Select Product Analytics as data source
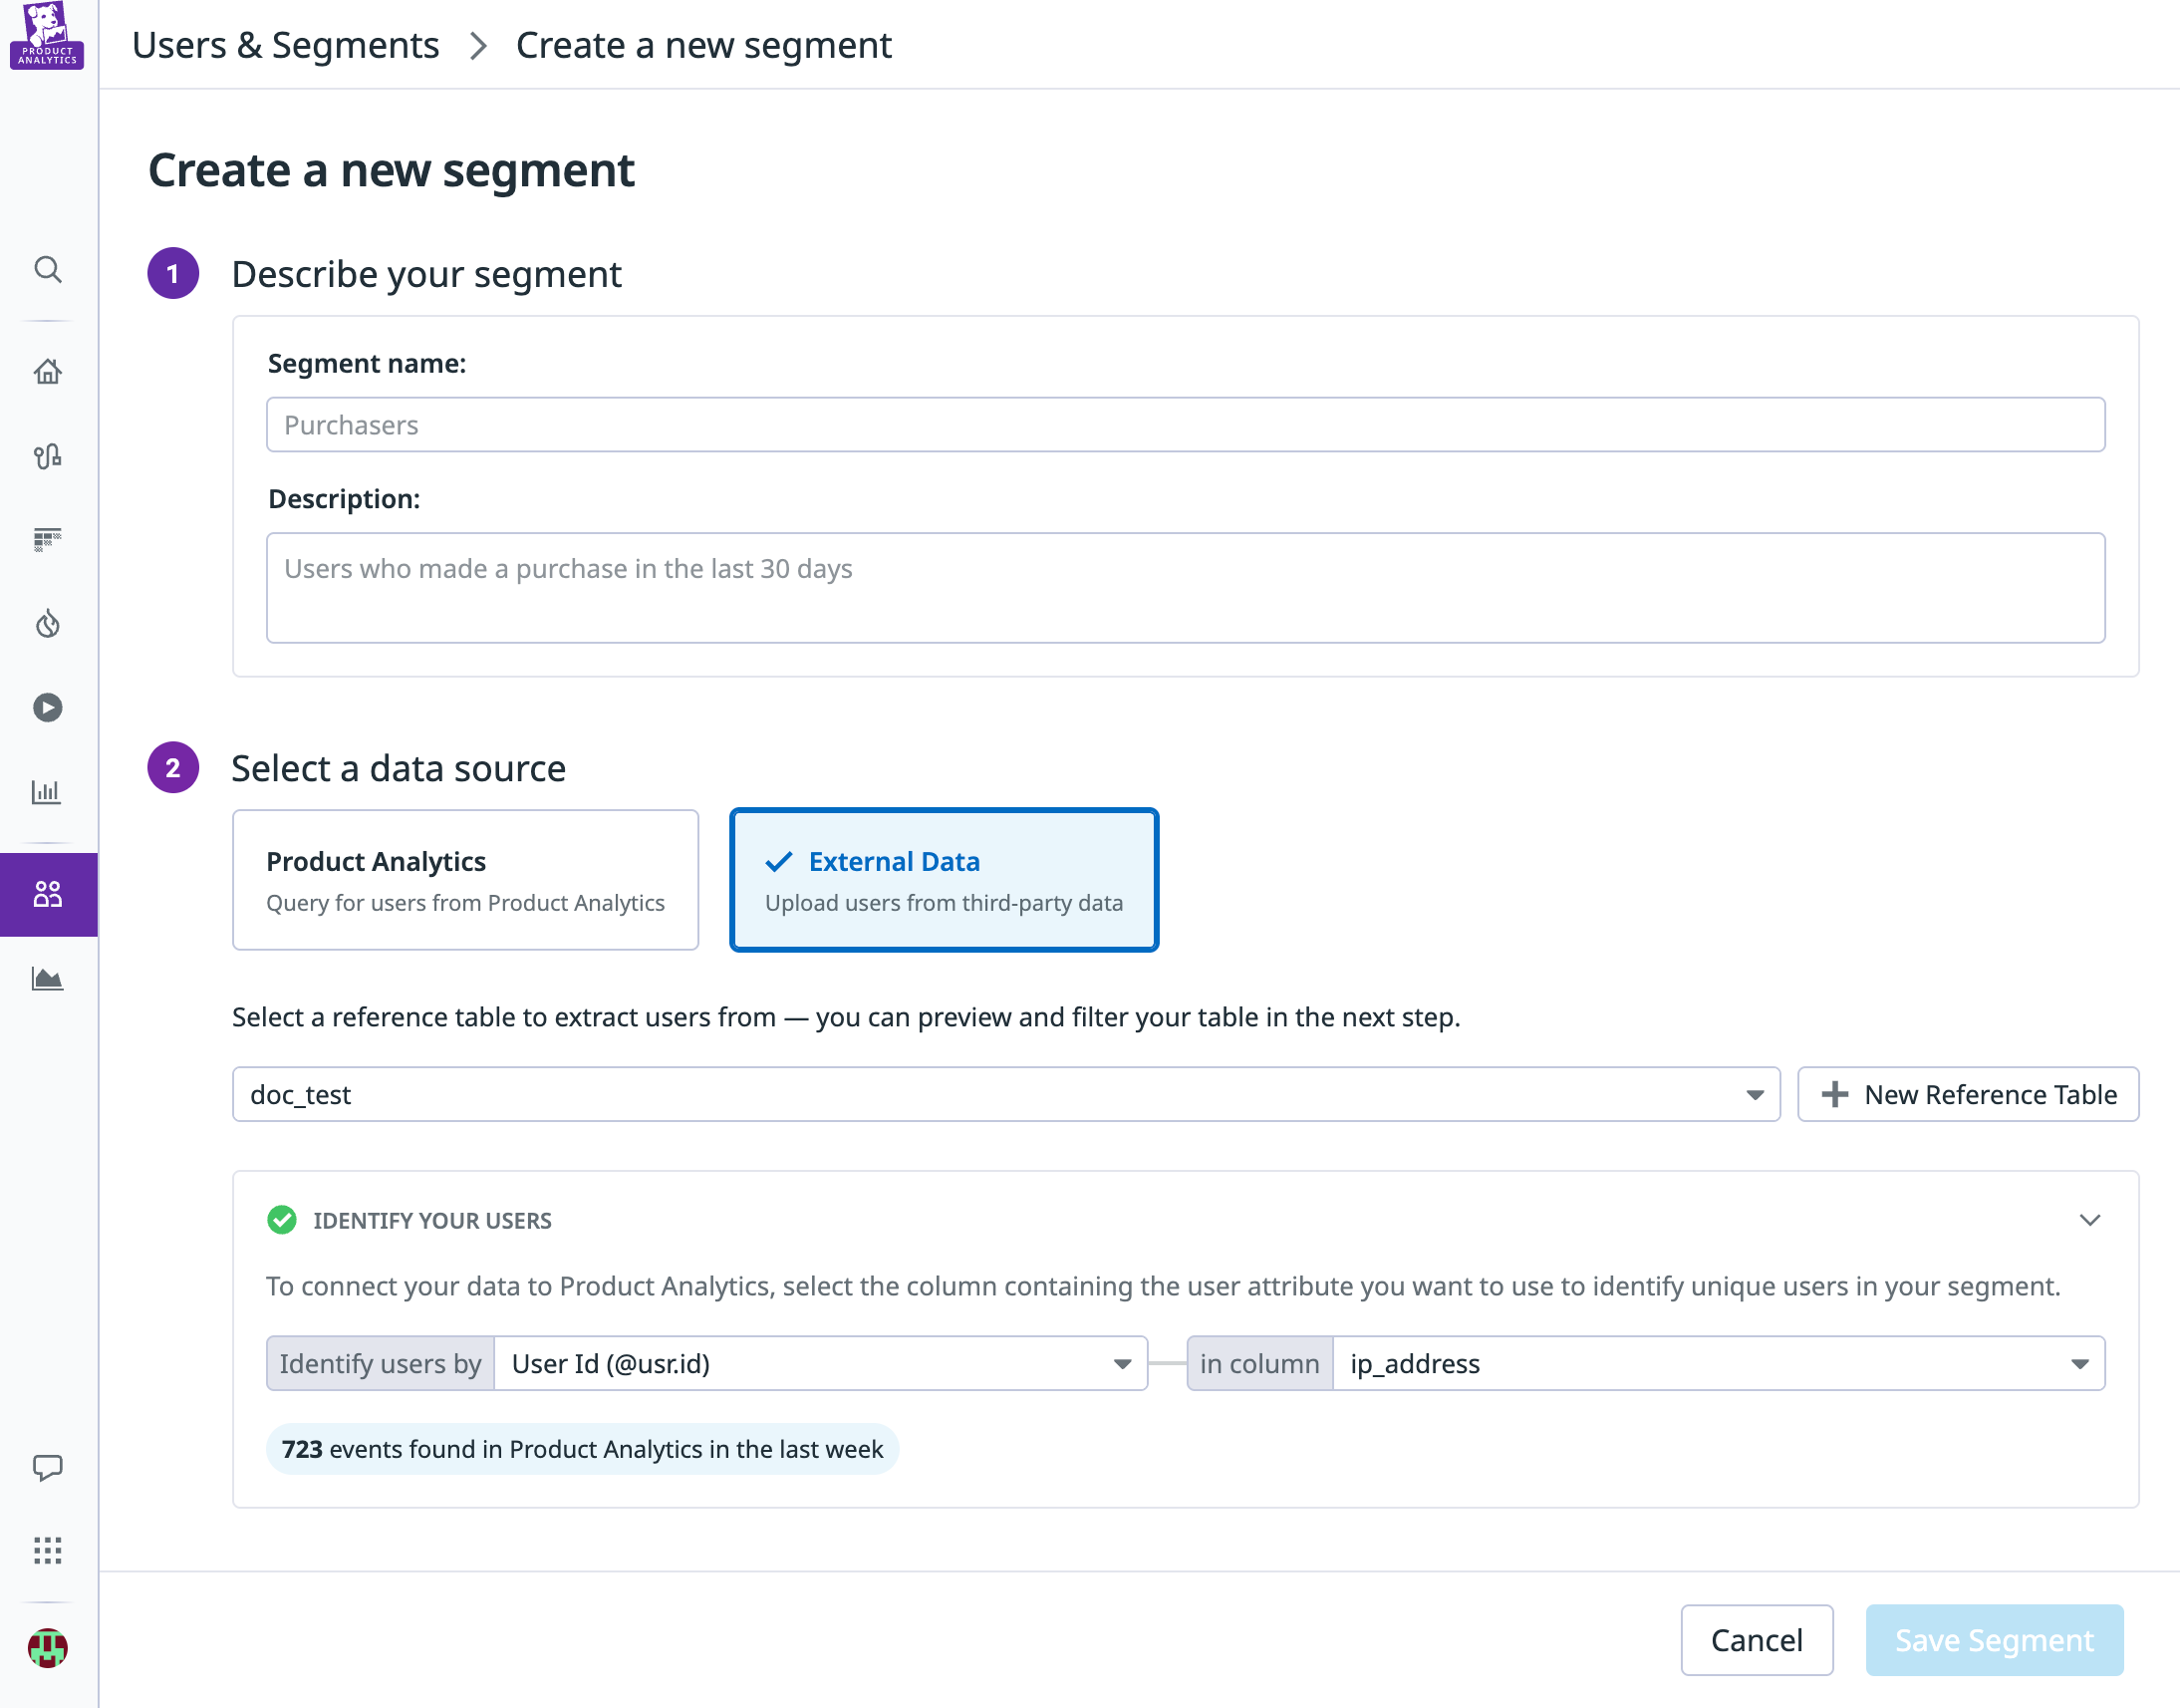2180x1708 pixels. click(465, 880)
